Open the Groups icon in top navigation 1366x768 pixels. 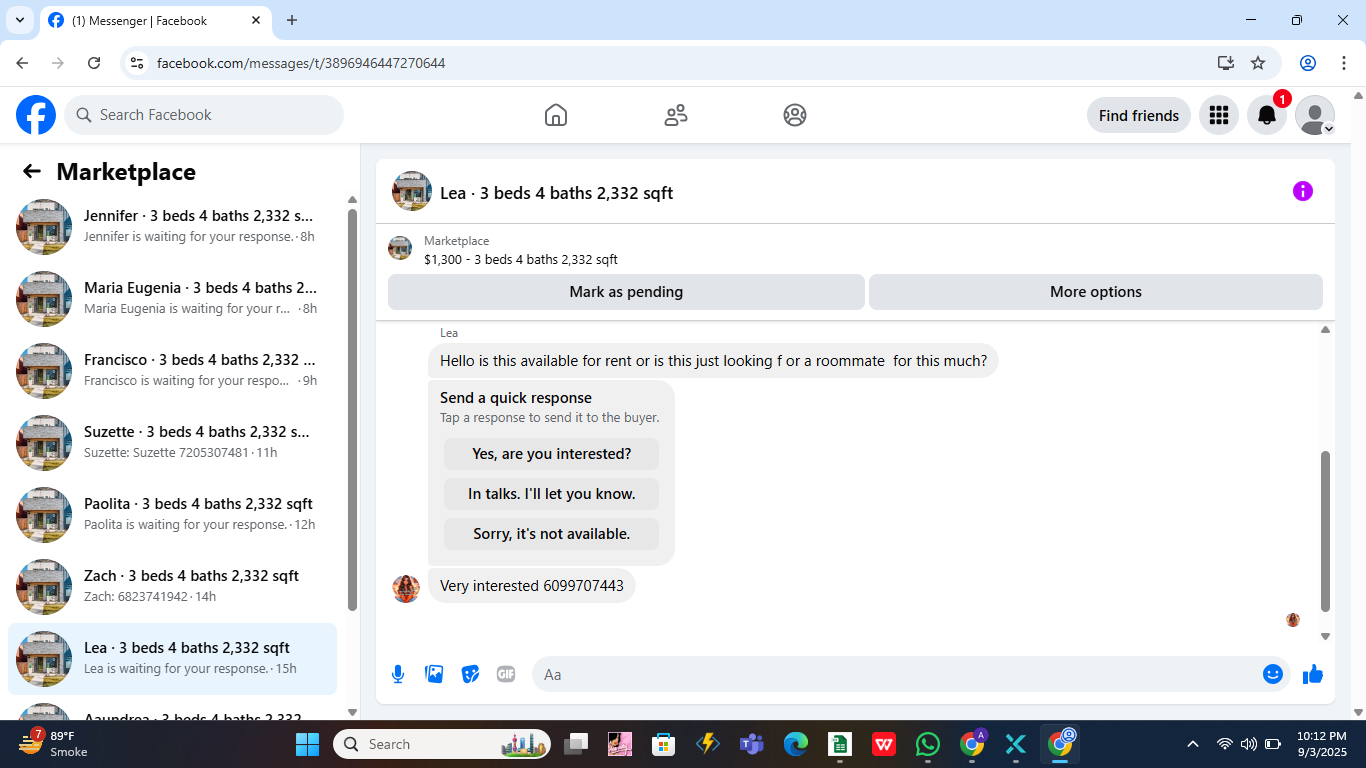tap(795, 115)
